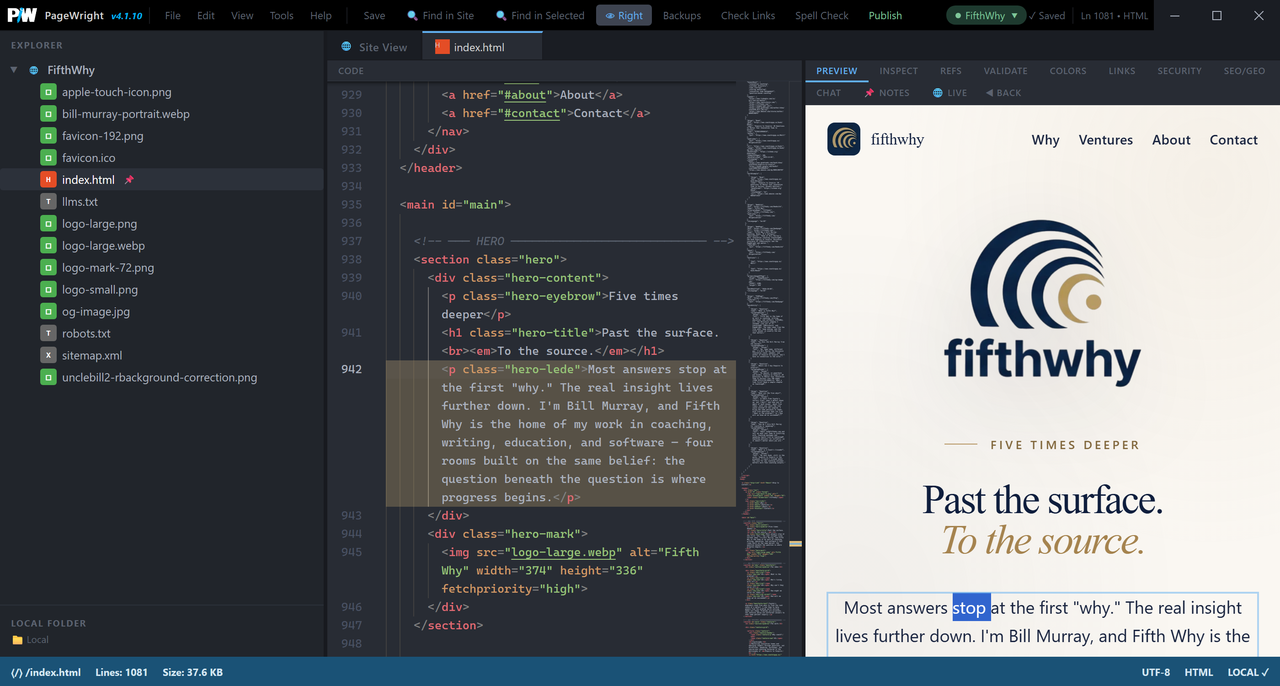Switch to the COLORS tab
The image size is (1280, 686).
[1068, 71]
